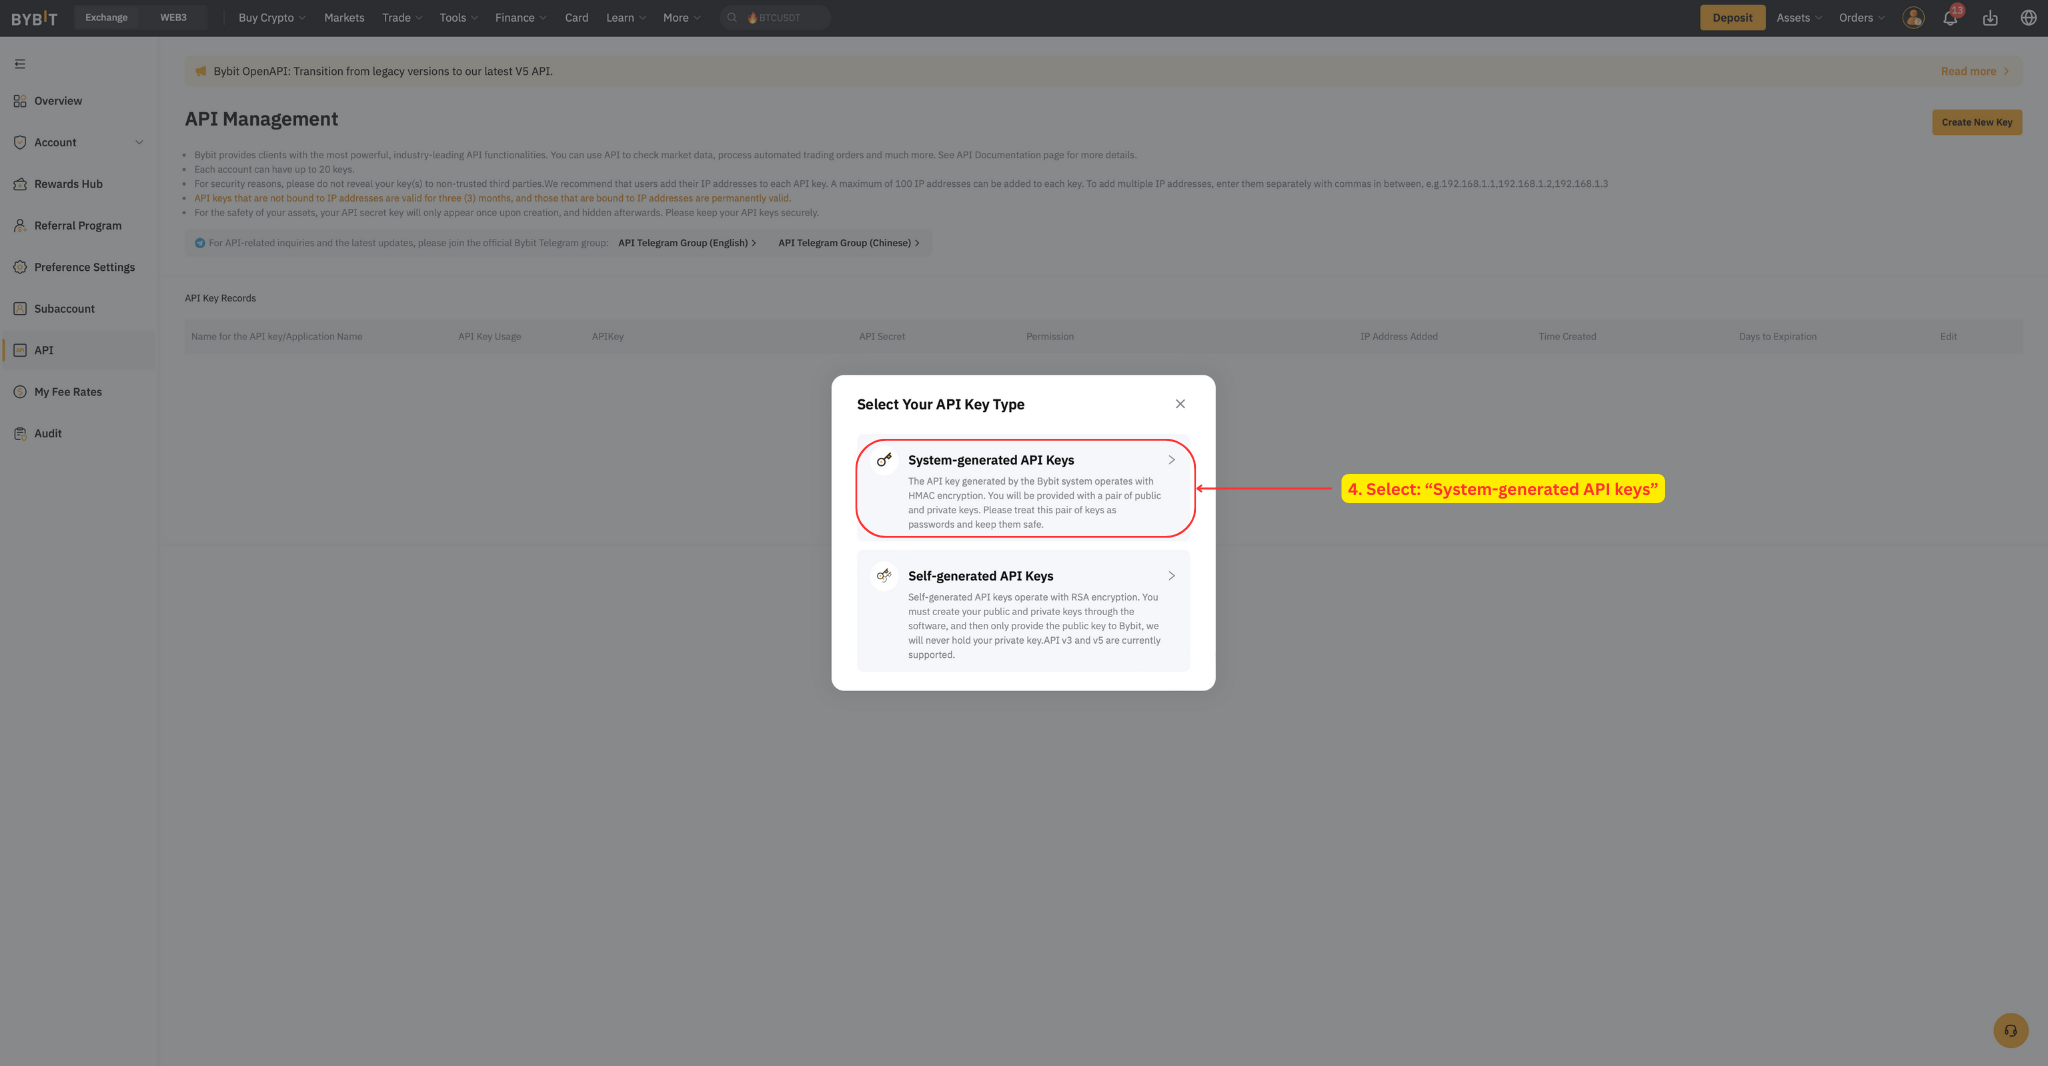Click the Self-generated keys icon

[884, 576]
